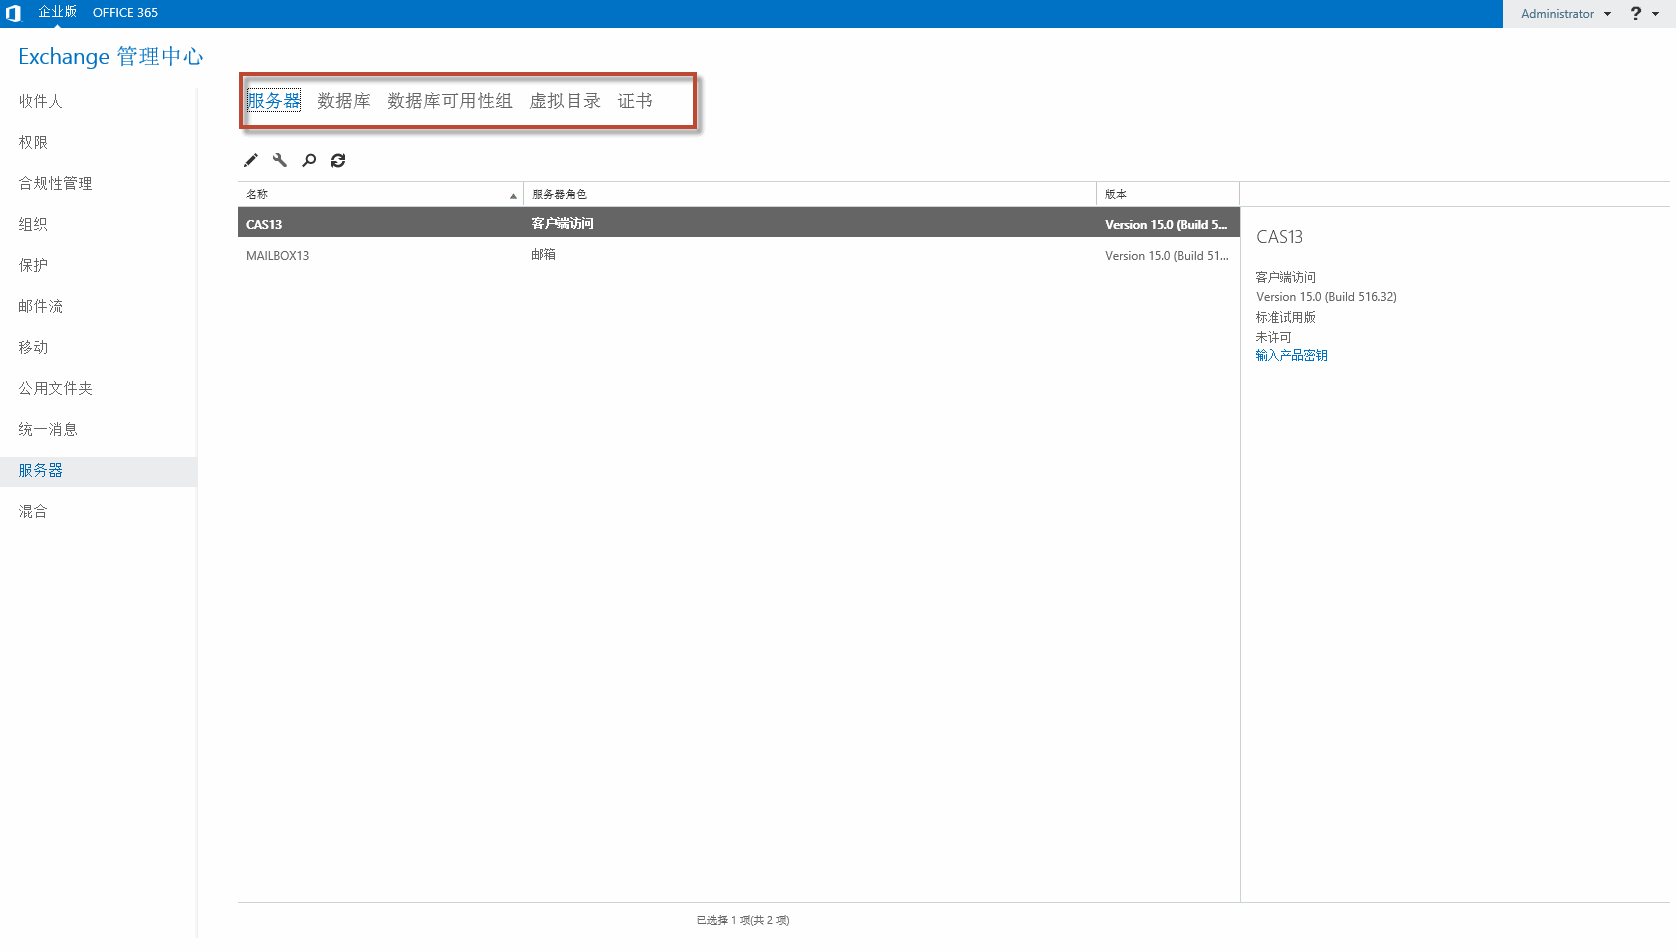Viewport: 1676px width, 951px height.
Task: Click the MAILBOX13 version cell
Action: (1167, 256)
